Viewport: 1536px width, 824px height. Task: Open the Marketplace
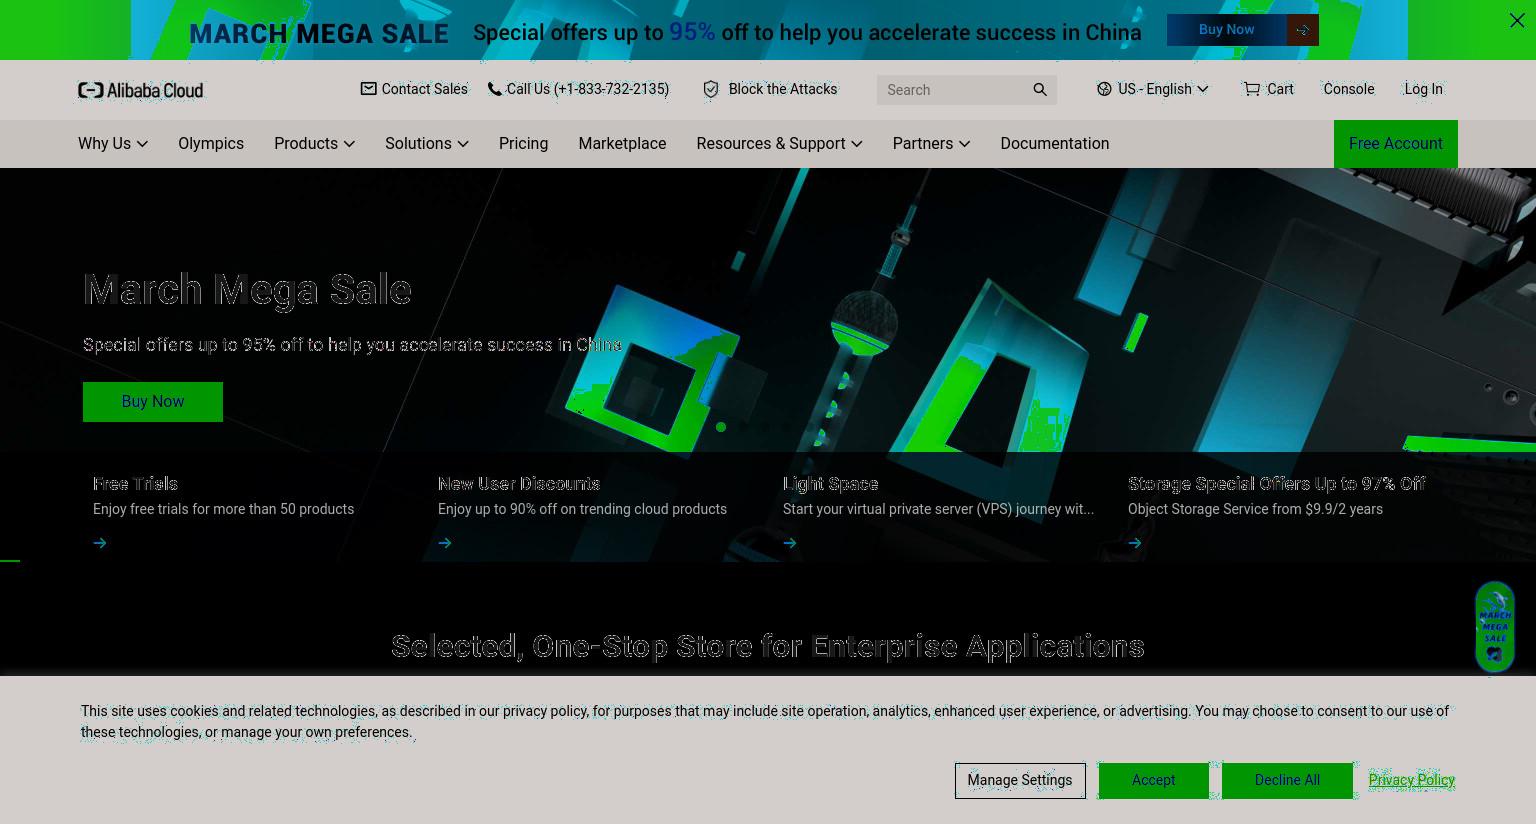pos(622,144)
